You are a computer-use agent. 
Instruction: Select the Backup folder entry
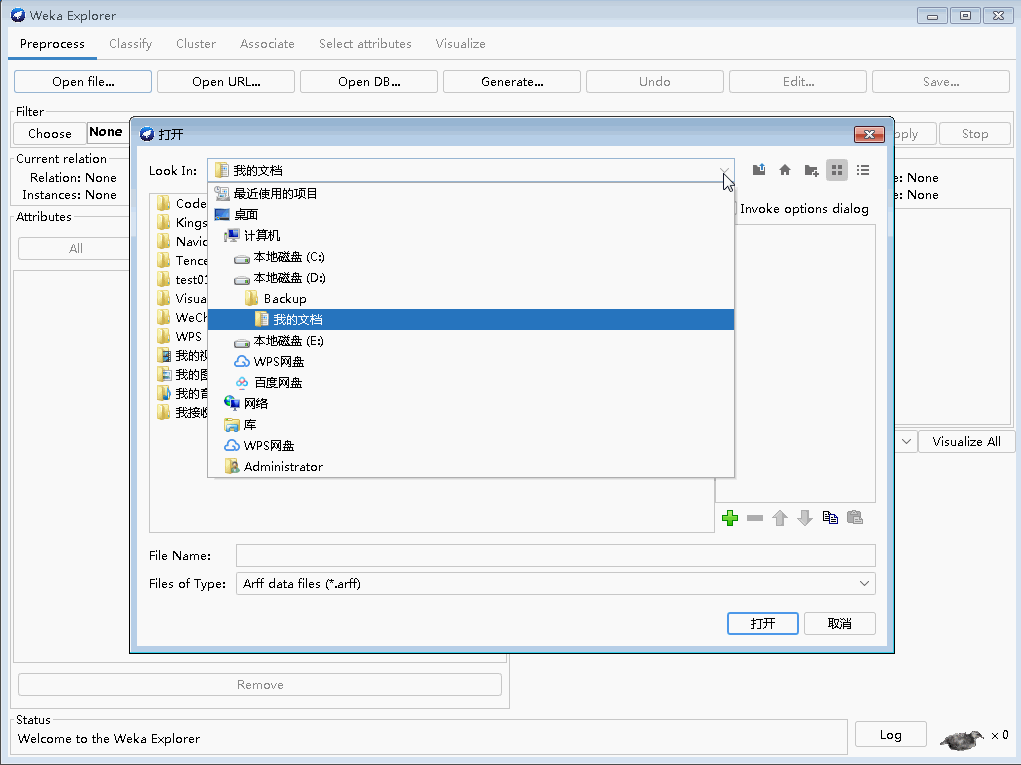pyautogui.click(x=471, y=298)
